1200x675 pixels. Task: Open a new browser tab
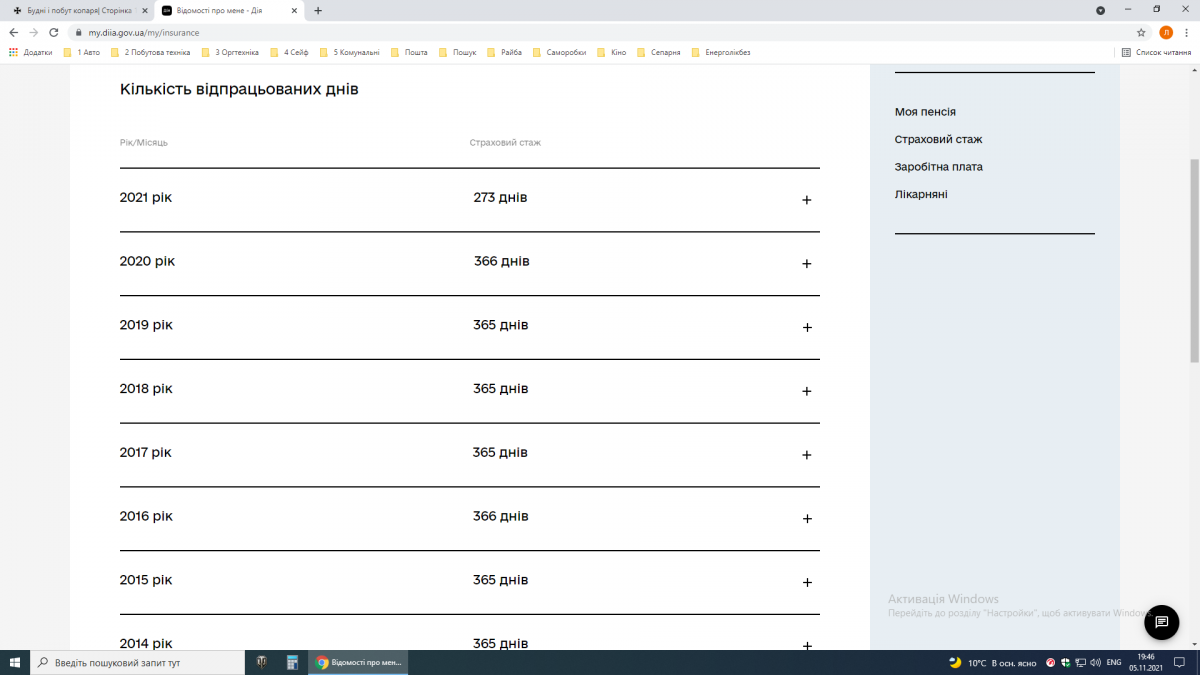318,10
